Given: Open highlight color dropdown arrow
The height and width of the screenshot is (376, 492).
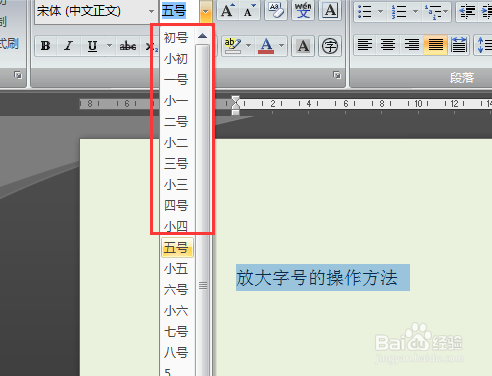Looking at the screenshot, I should pos(248,46).
